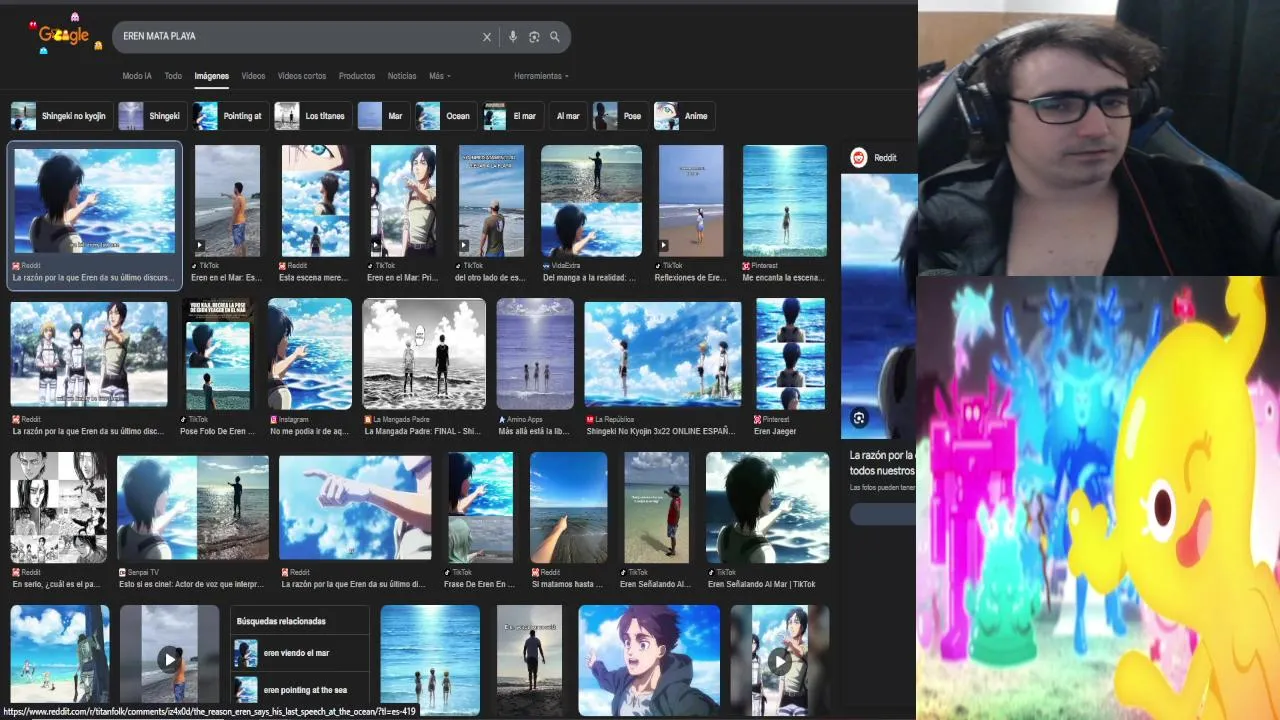Click the 'otro lado de es...' TikTok caption
1280x720 pixels.
(490, 277)
